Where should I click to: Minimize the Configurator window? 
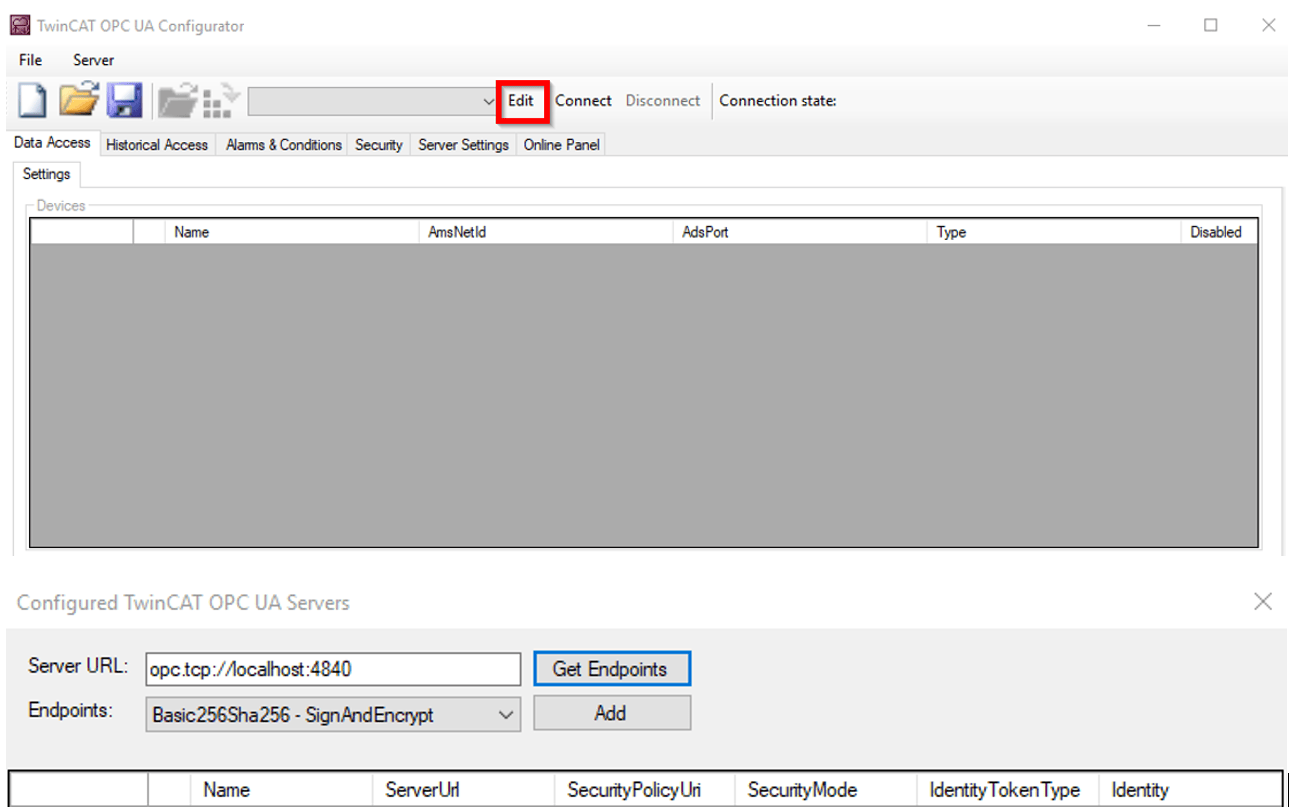1153,26
